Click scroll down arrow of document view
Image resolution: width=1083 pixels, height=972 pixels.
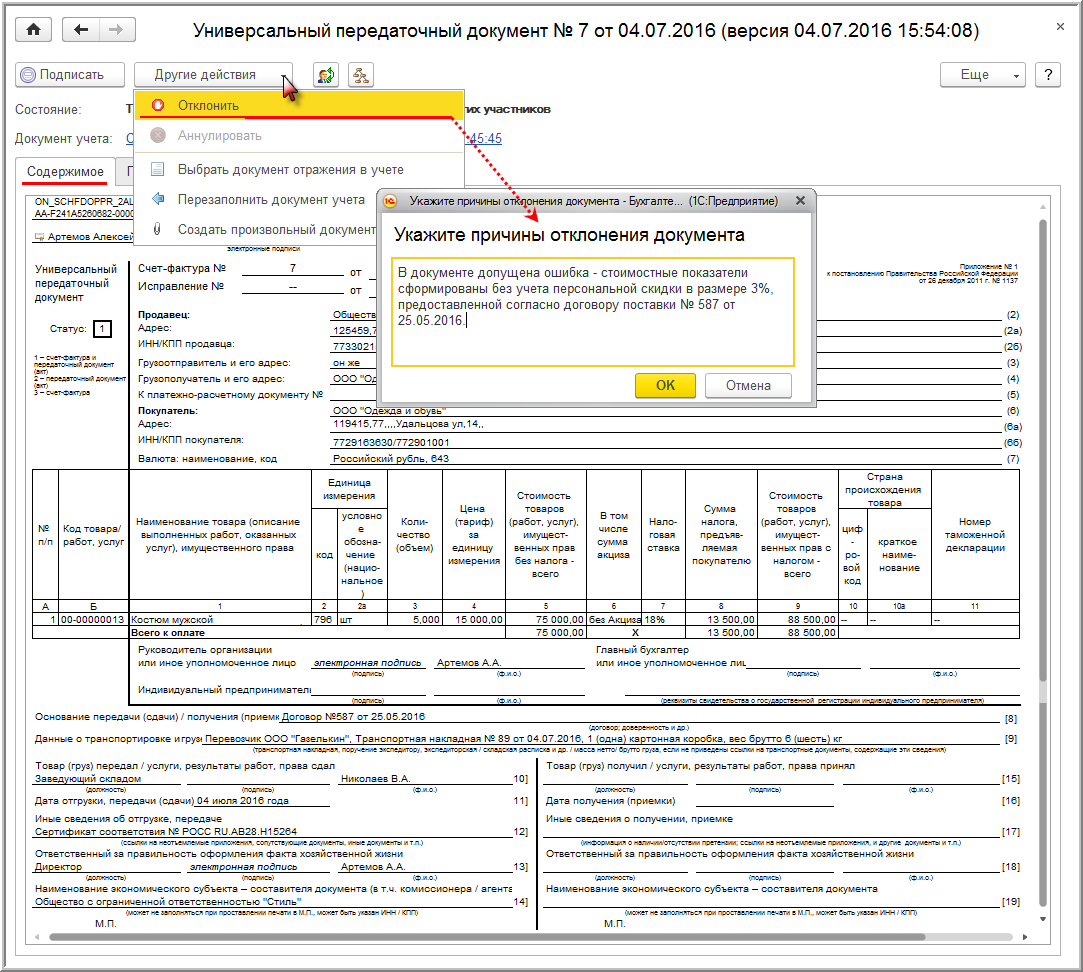click(x=1043, y=919)
